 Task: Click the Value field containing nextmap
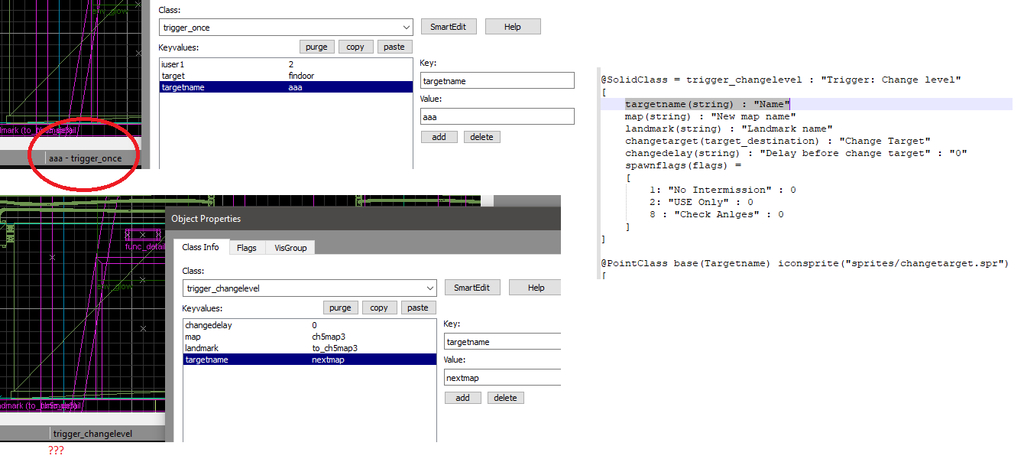(502, 378)
